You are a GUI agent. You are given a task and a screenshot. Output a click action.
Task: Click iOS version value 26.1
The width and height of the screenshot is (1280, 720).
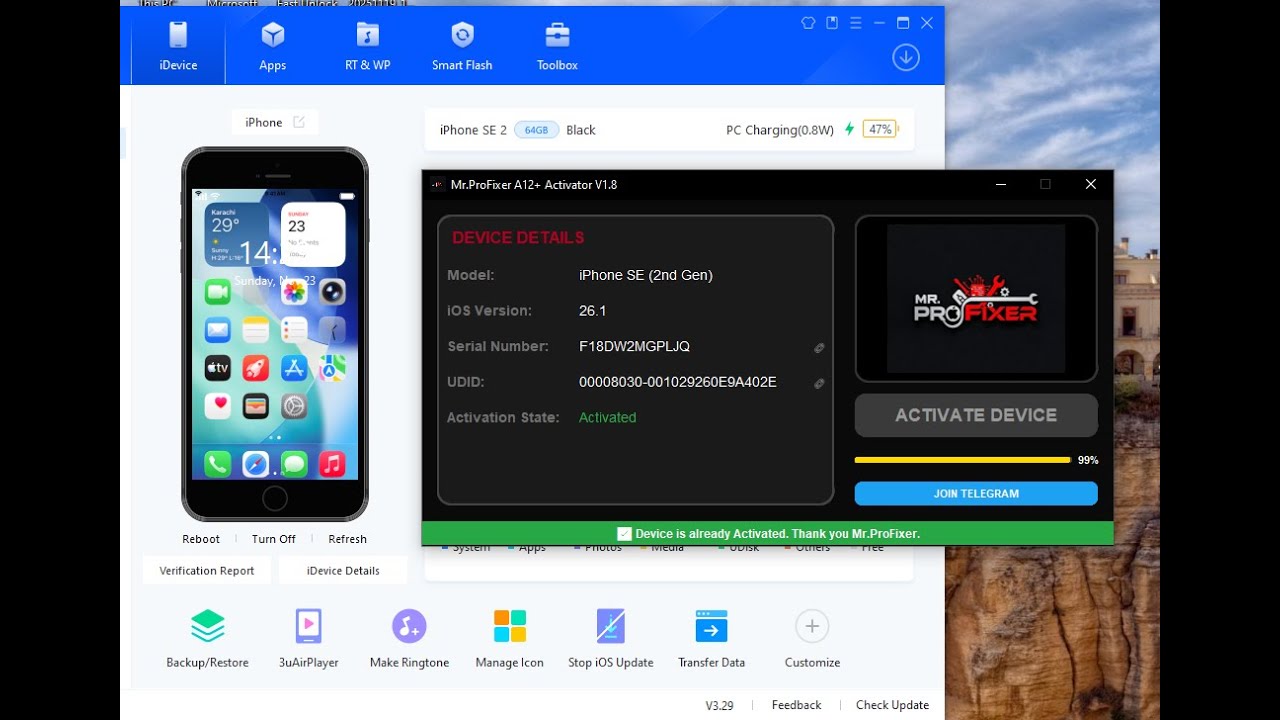tap(593, 310)
